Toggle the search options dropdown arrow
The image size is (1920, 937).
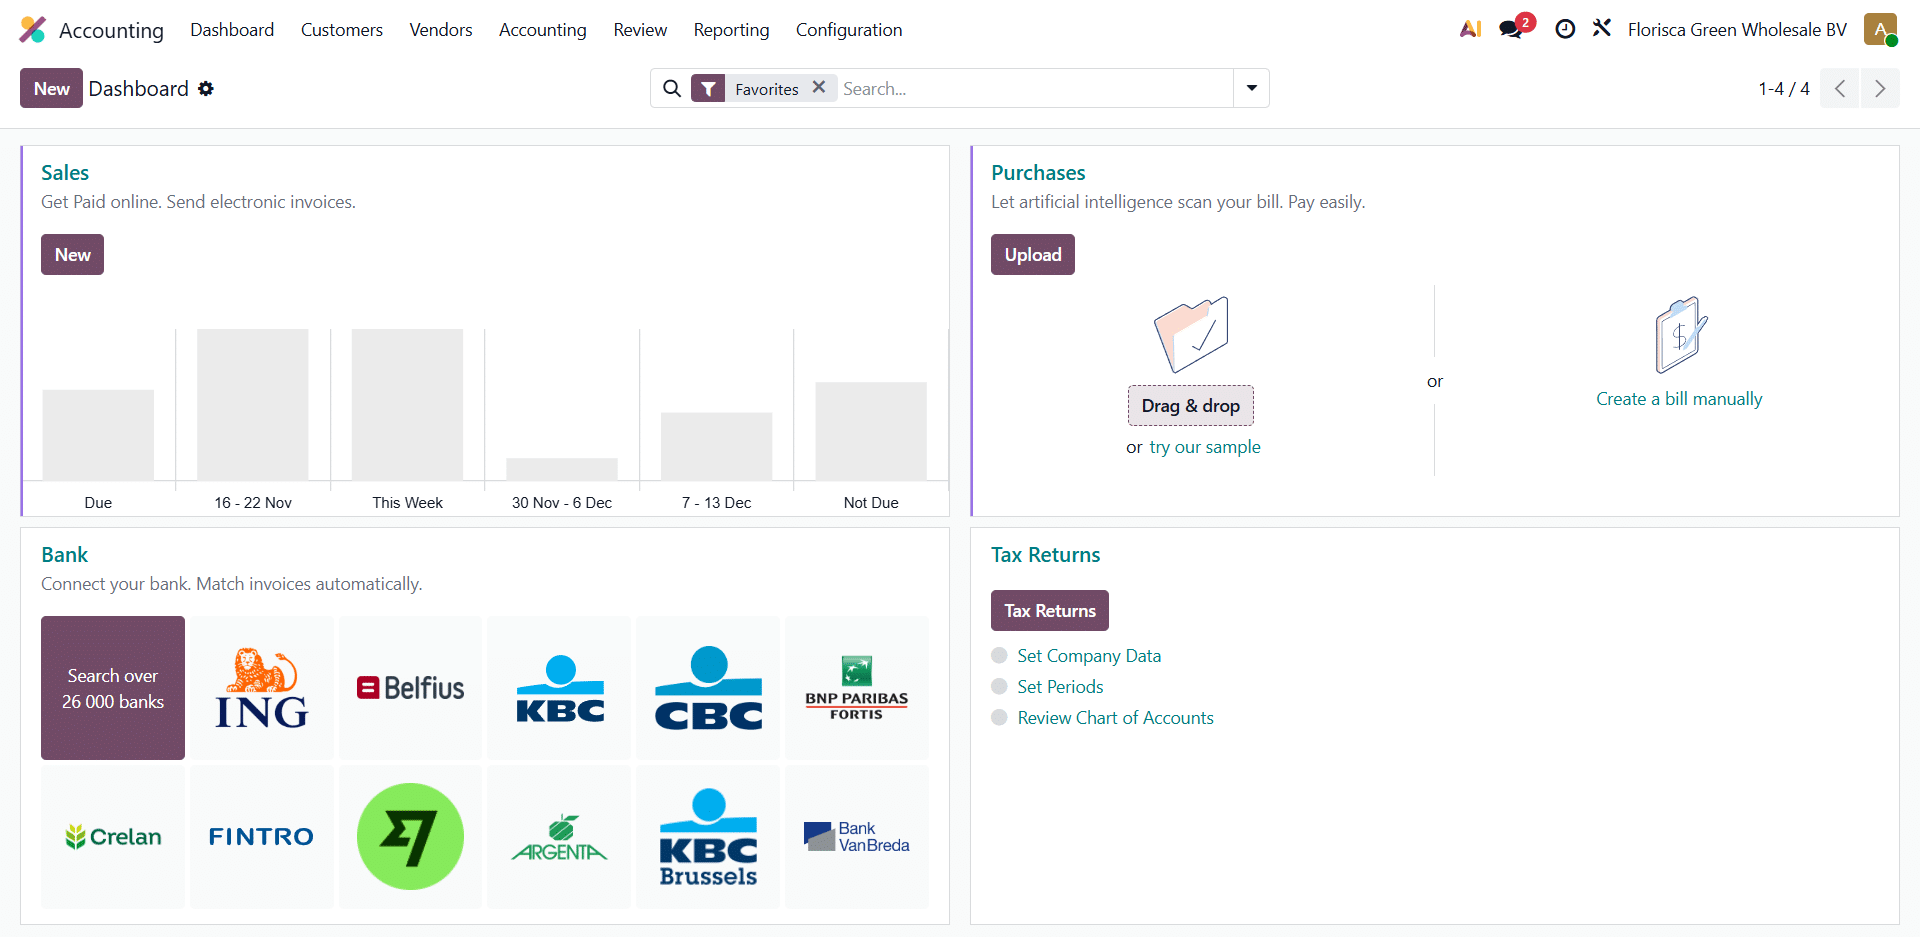point(1251,88)
